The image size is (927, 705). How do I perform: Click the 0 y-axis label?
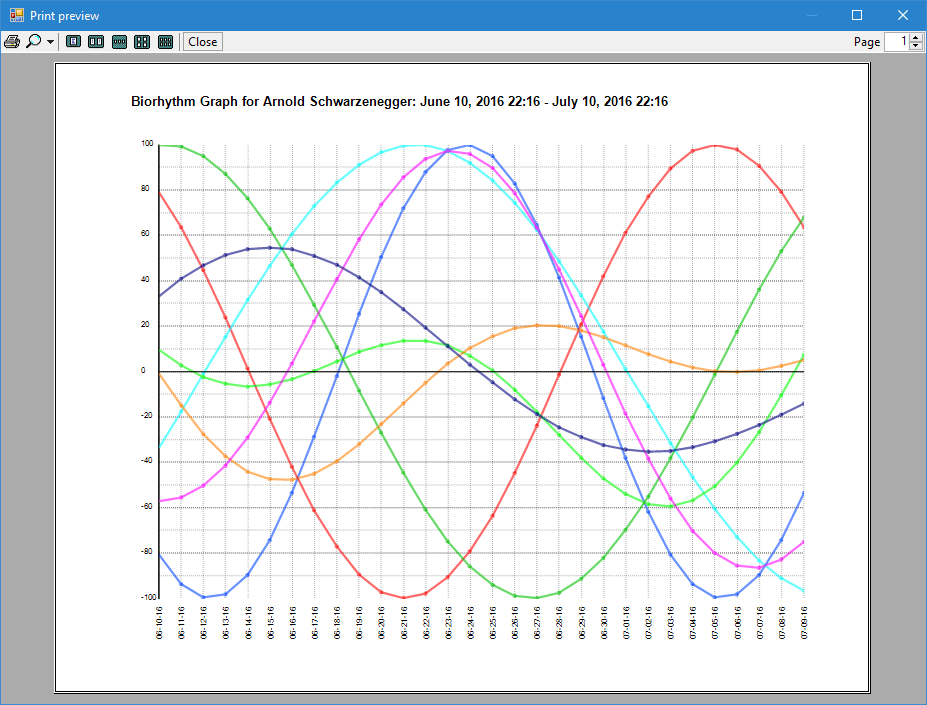point(143,370)
